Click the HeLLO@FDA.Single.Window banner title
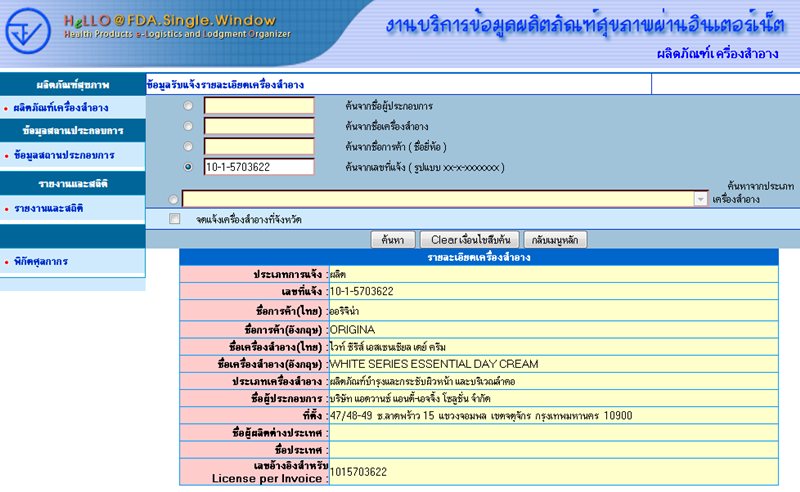The height and width of the screenshot is (492, 800). point(169,20)
